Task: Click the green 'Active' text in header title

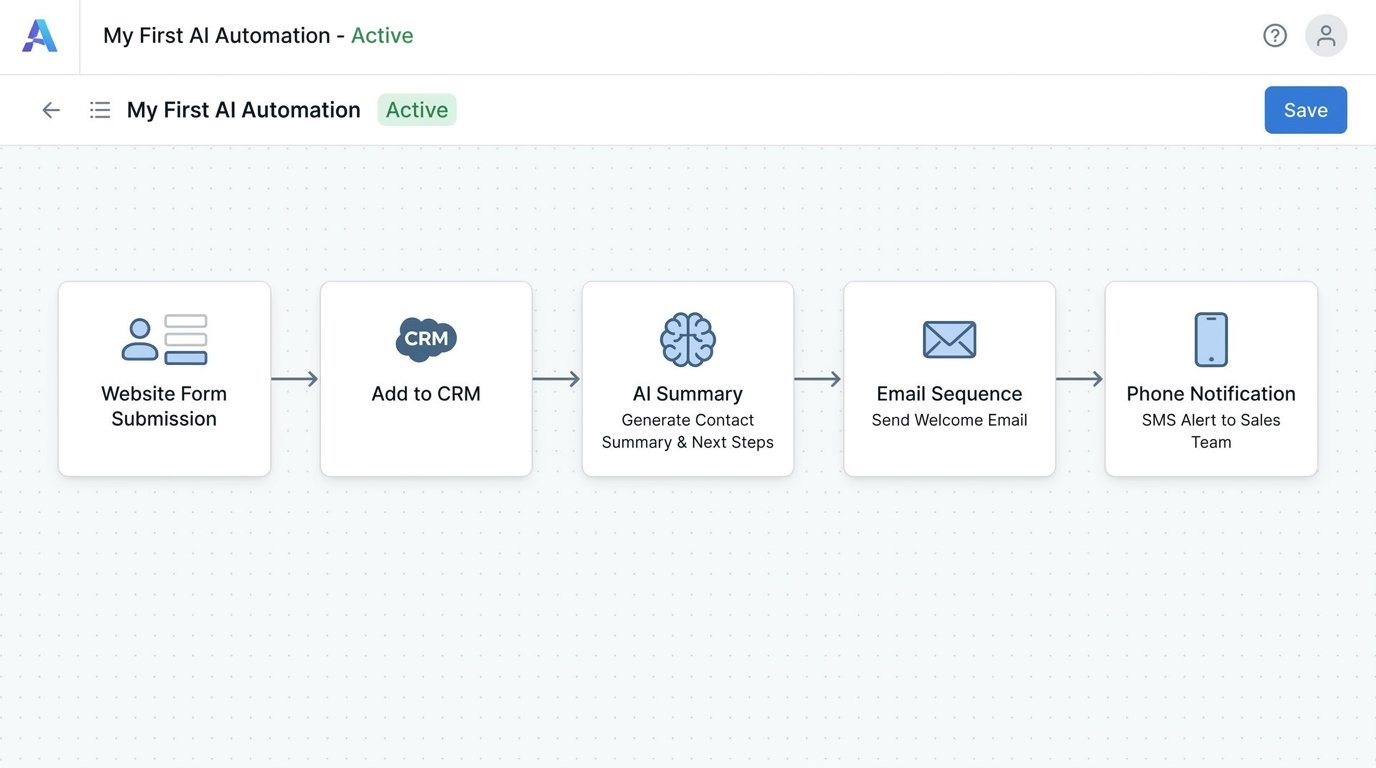Action: click(x=382, y=36)
